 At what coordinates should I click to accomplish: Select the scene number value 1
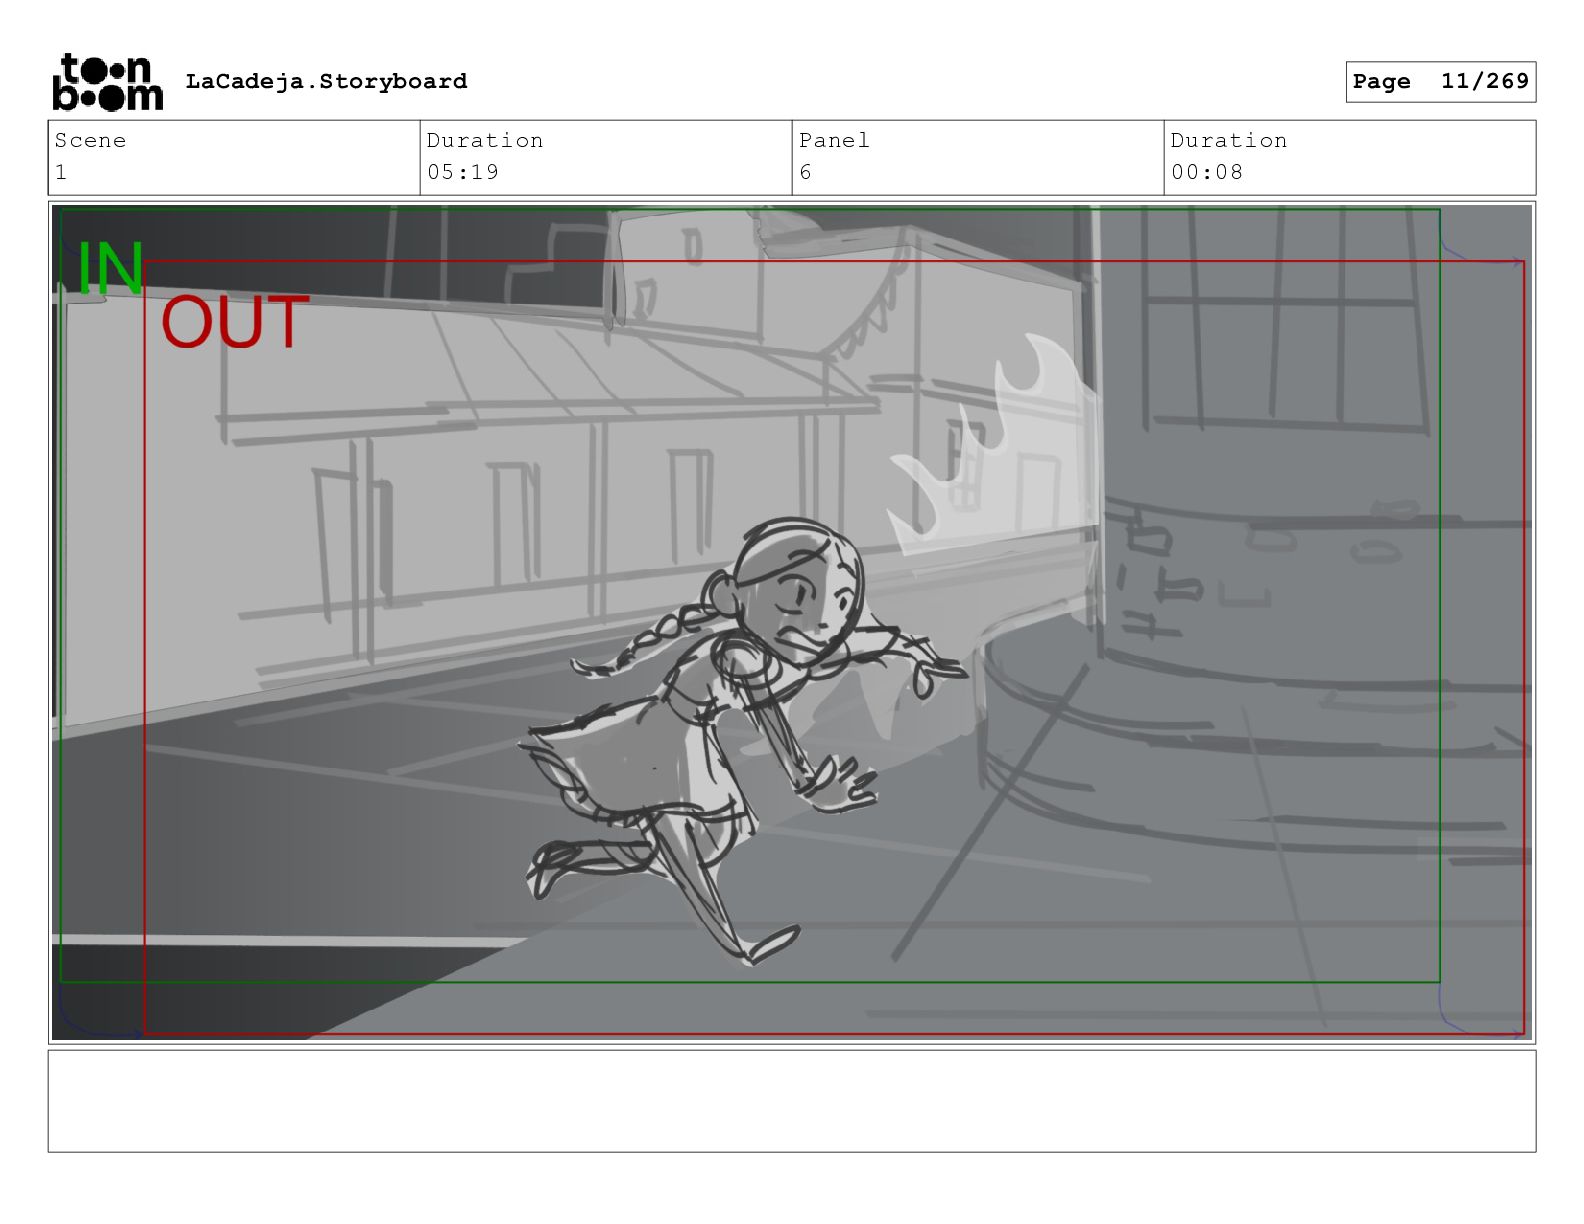tap(61, 172)
